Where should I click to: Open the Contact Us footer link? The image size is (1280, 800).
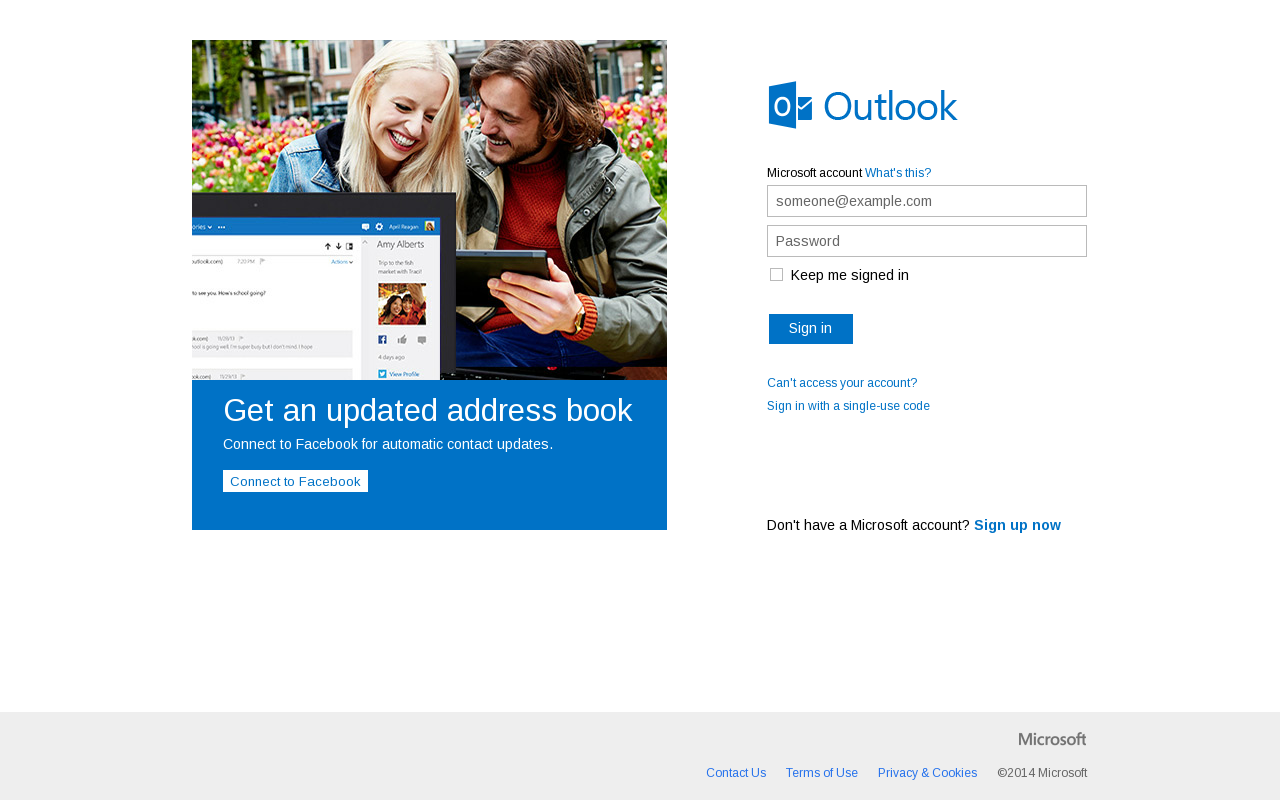(x=736, y=773)
